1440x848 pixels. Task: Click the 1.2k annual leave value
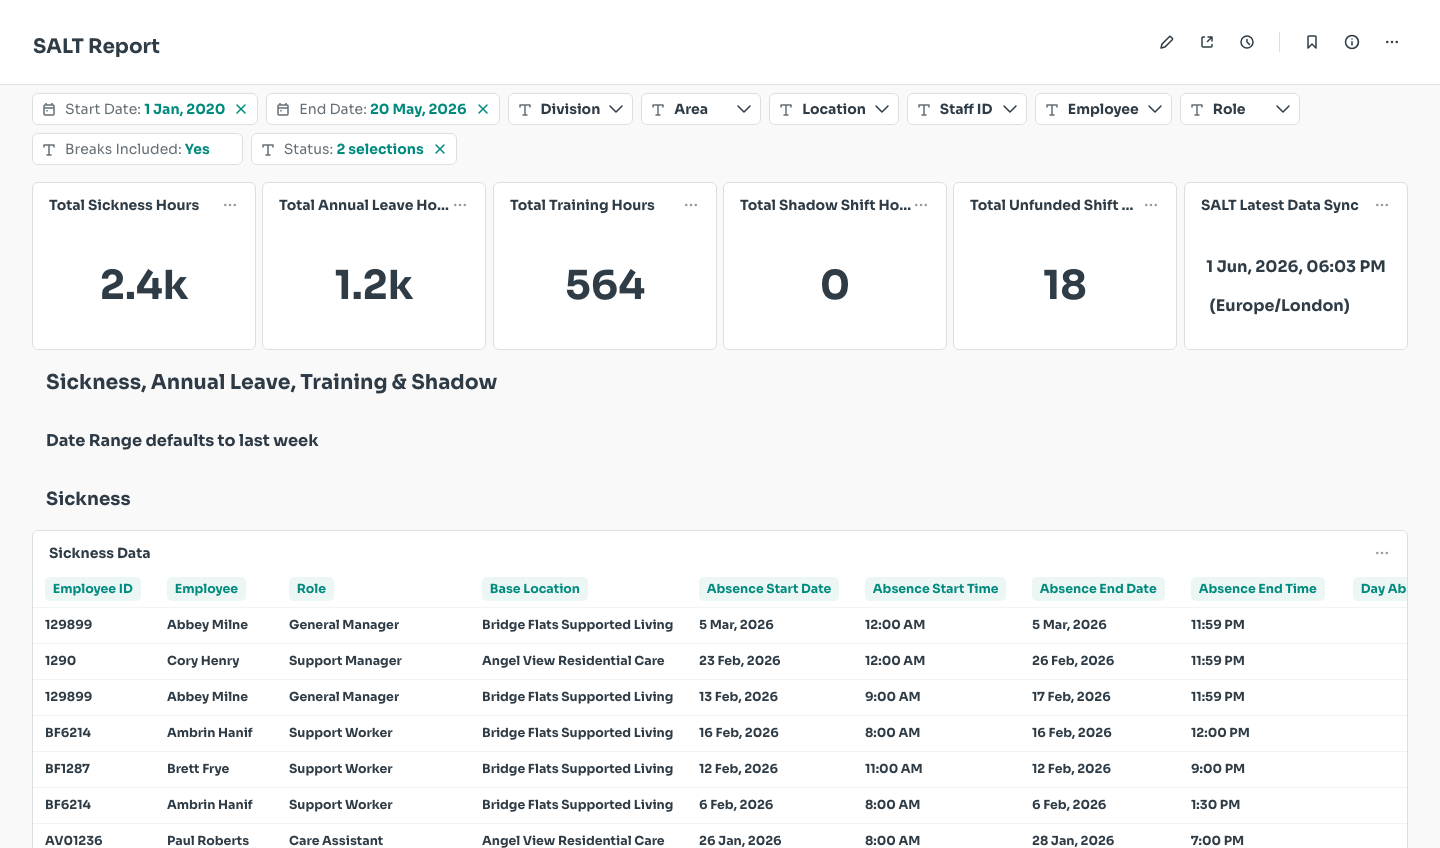(x=374, y=285)
